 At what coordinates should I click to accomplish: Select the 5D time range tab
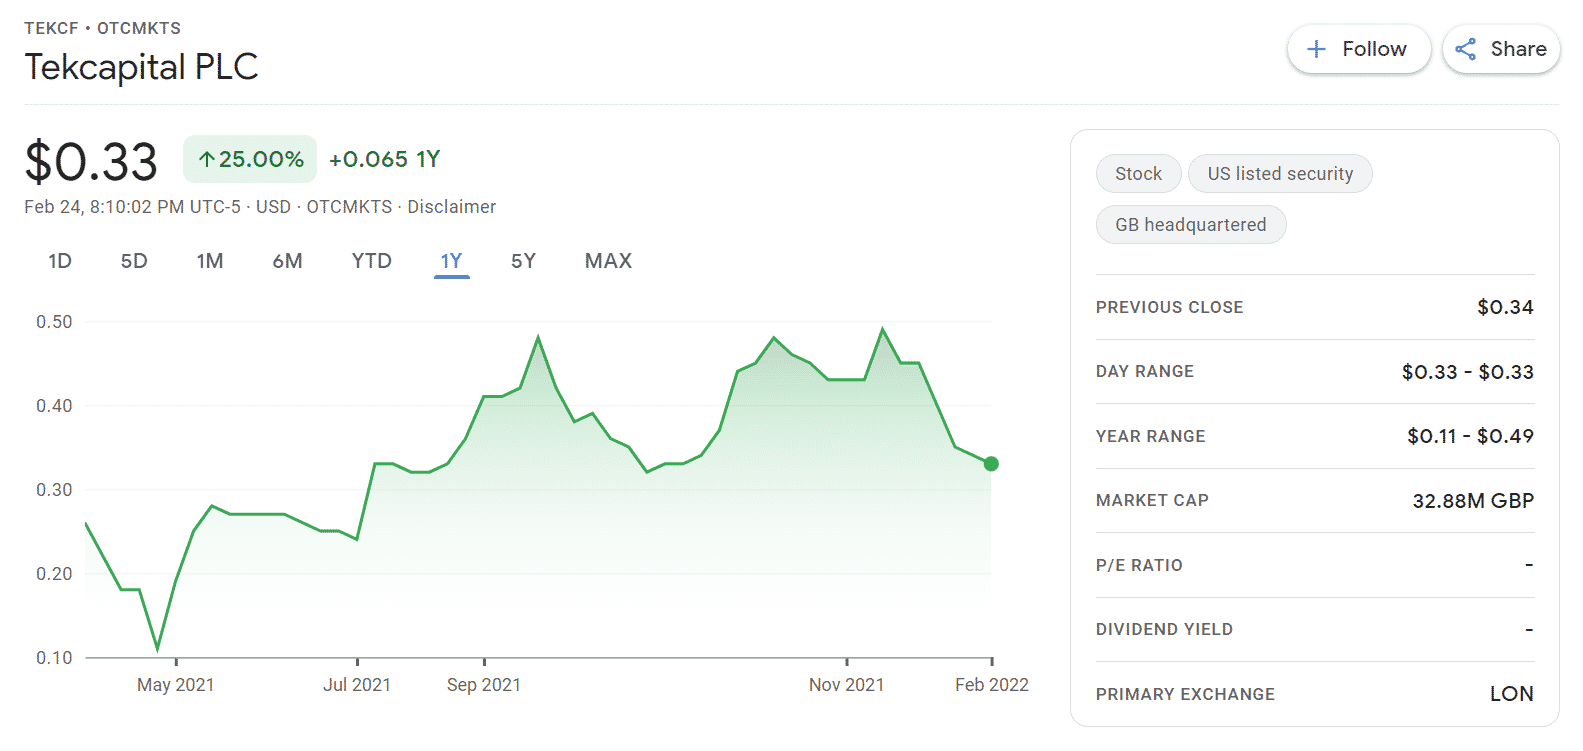[x=134, y=261]
